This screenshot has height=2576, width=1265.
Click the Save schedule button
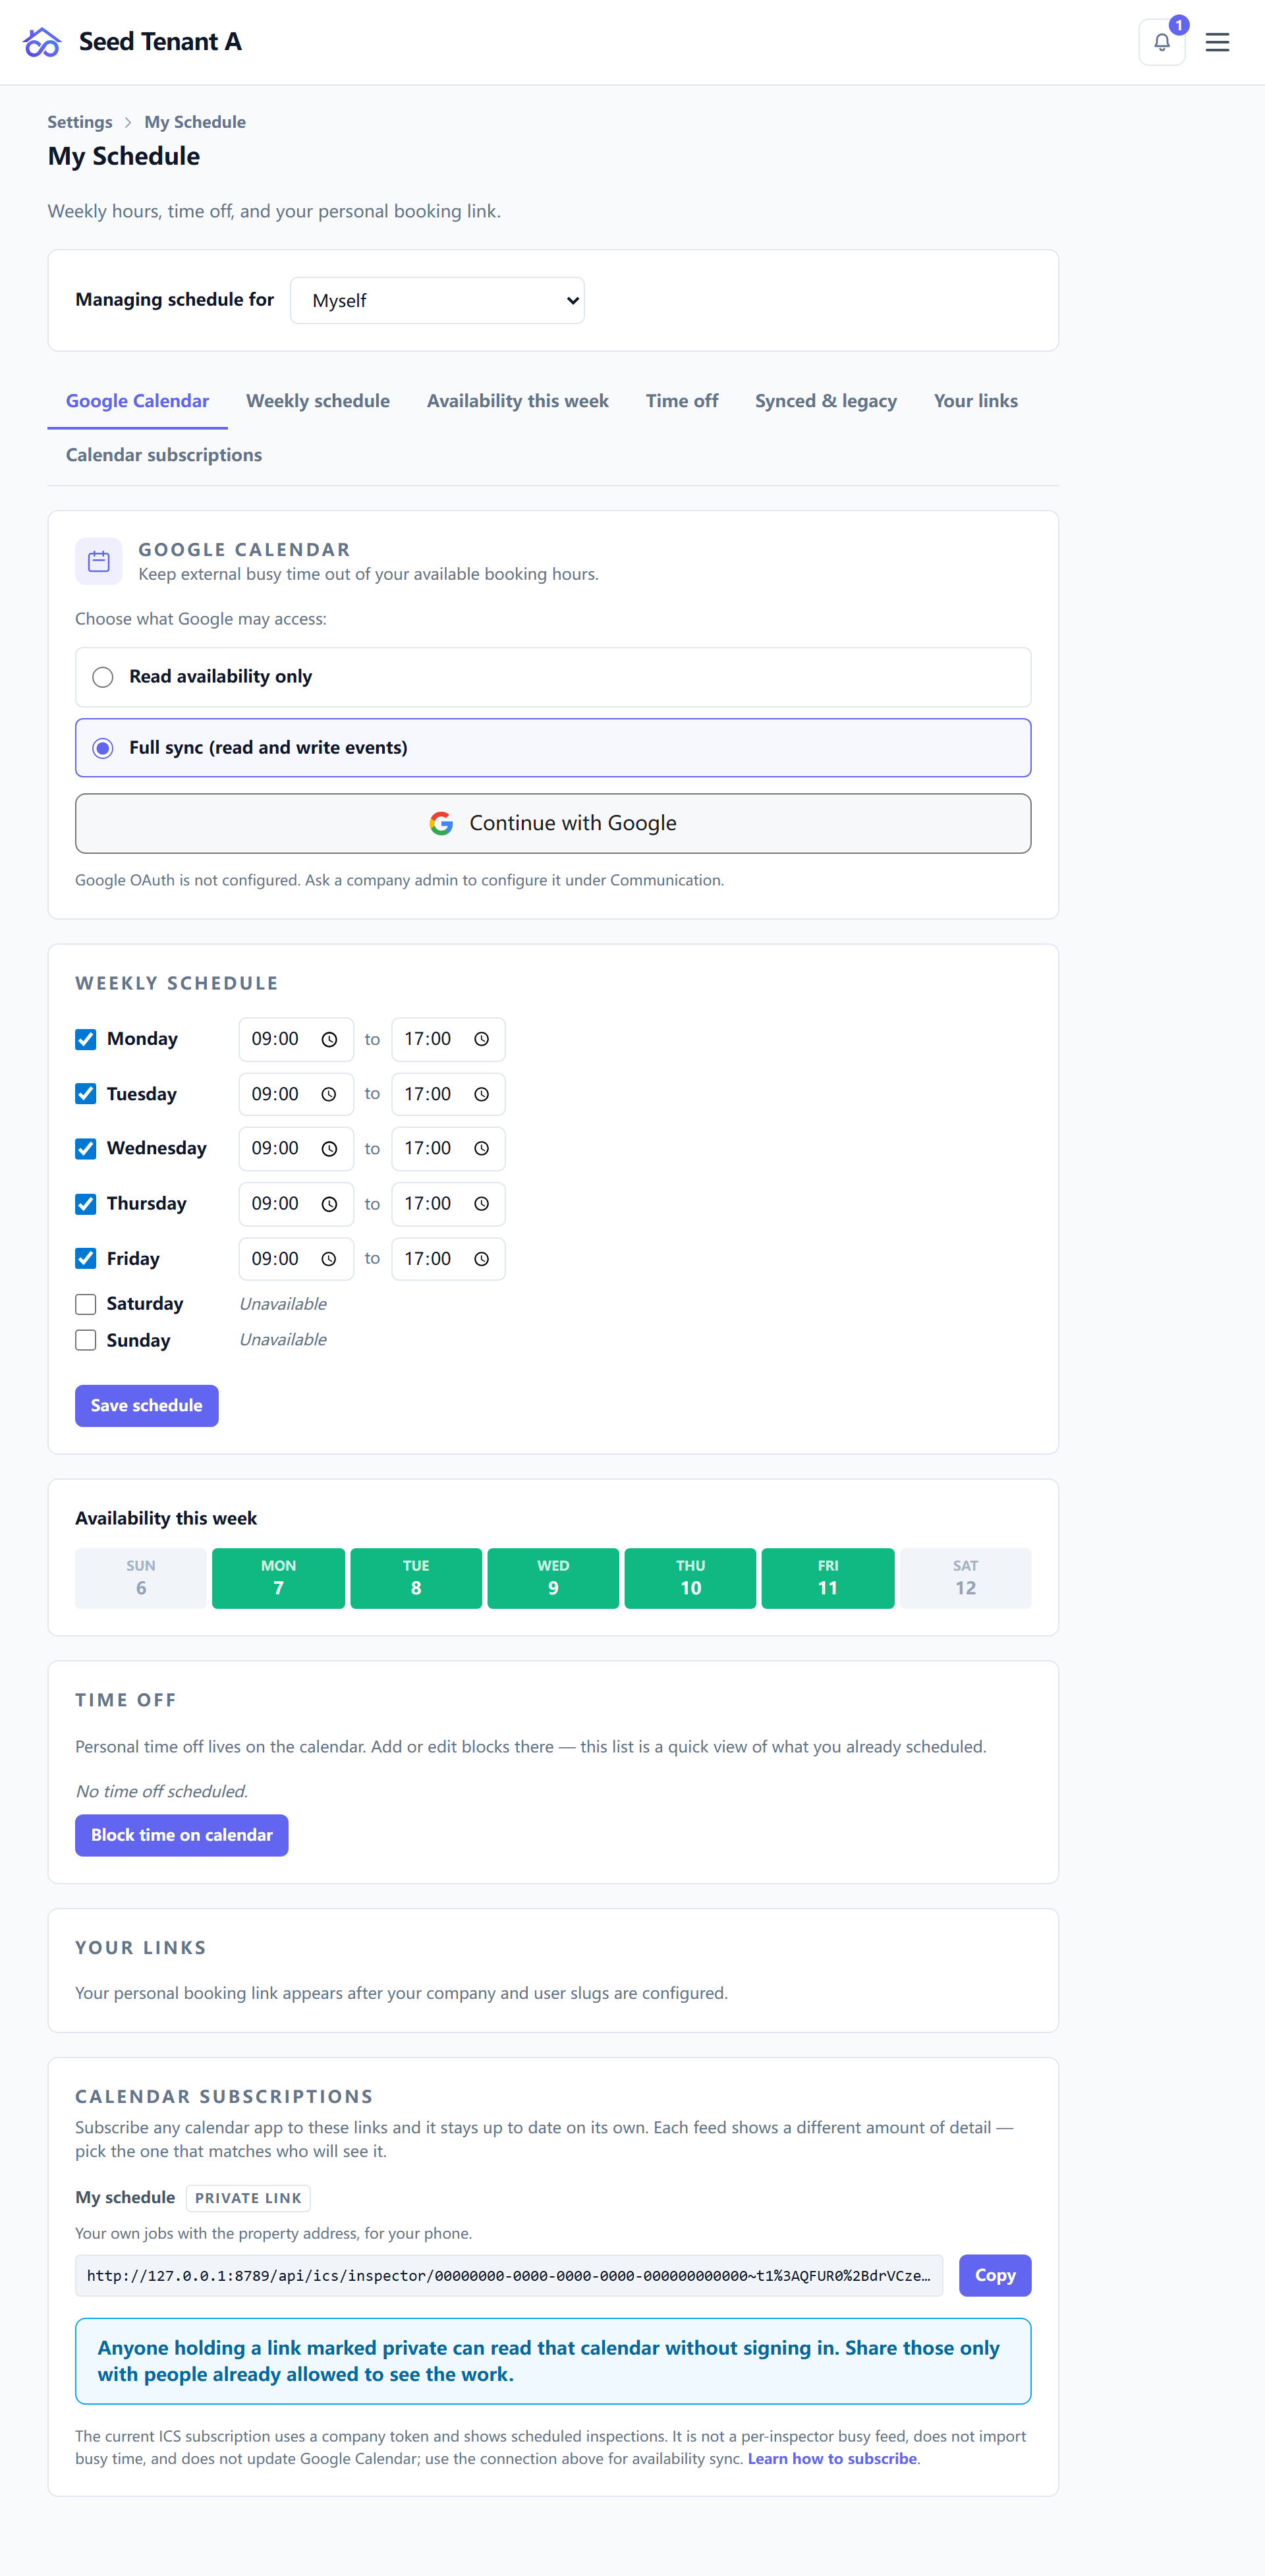tap(146, 1406)
